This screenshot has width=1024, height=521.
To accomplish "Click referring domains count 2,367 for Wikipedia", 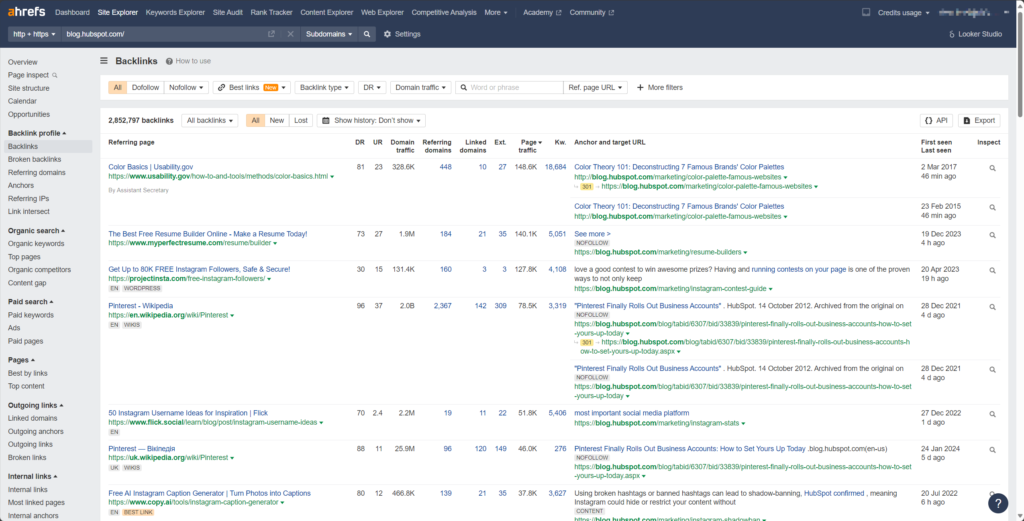I will [x=442, y=306].
